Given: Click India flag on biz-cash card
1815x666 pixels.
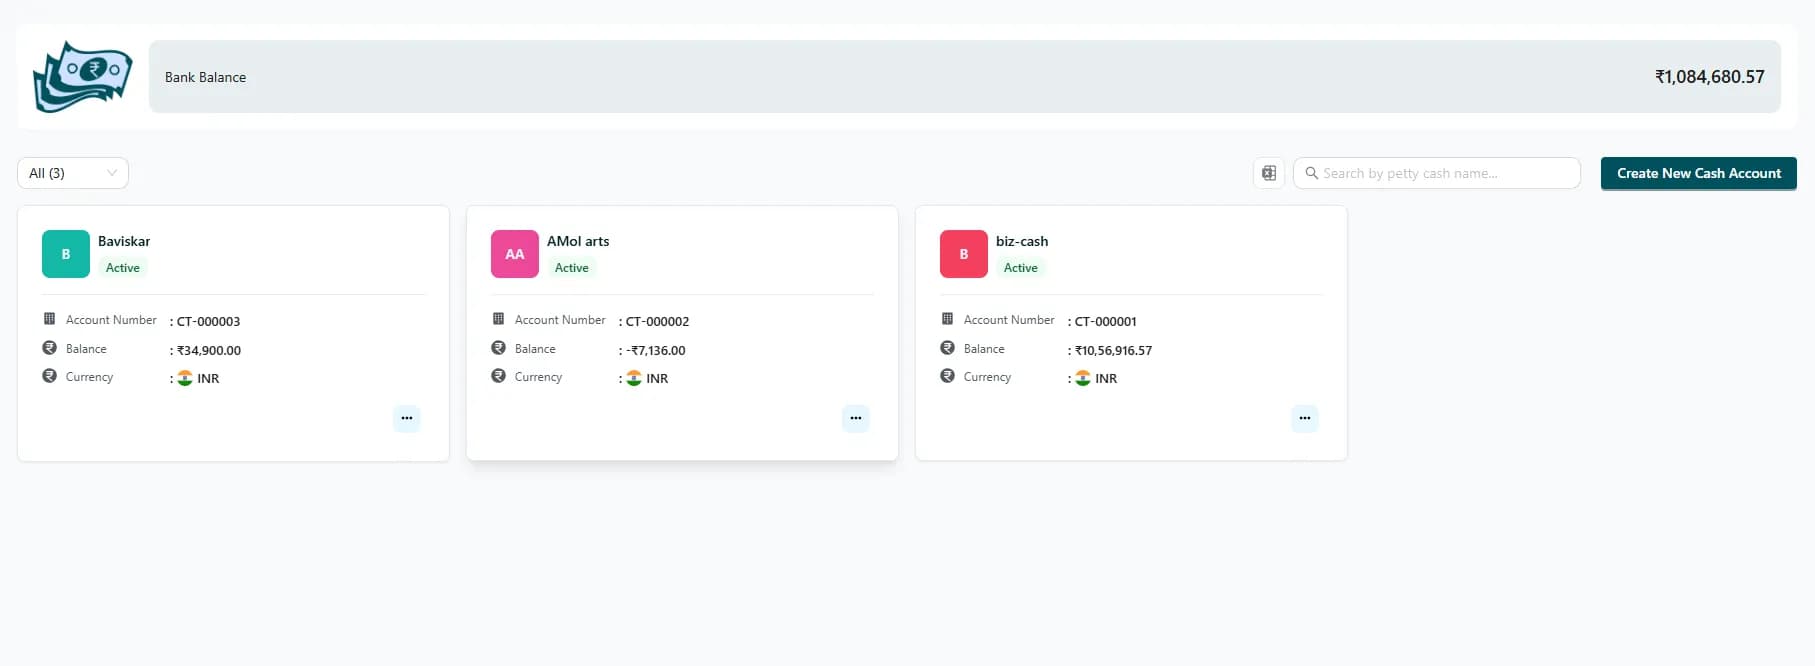Looking at the screenshot, I should click(1083, 378).
